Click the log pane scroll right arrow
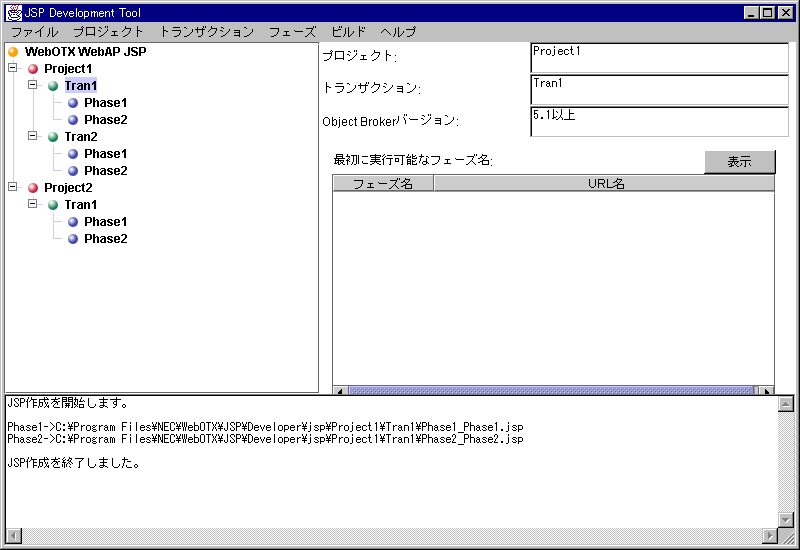The image size is (800, 550). [x=770, y=536]
